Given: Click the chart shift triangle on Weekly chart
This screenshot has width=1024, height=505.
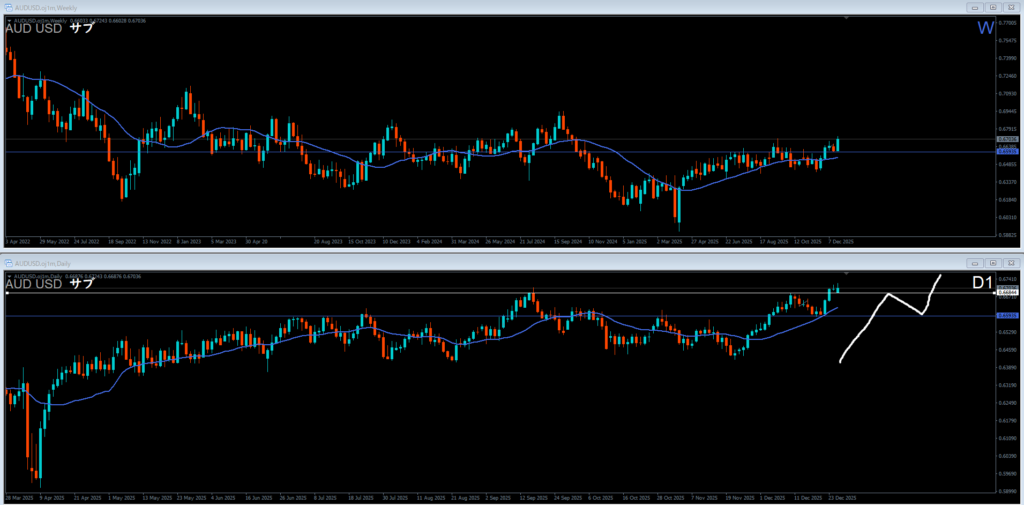Looking at the screenshot, I should click(848, 18).
